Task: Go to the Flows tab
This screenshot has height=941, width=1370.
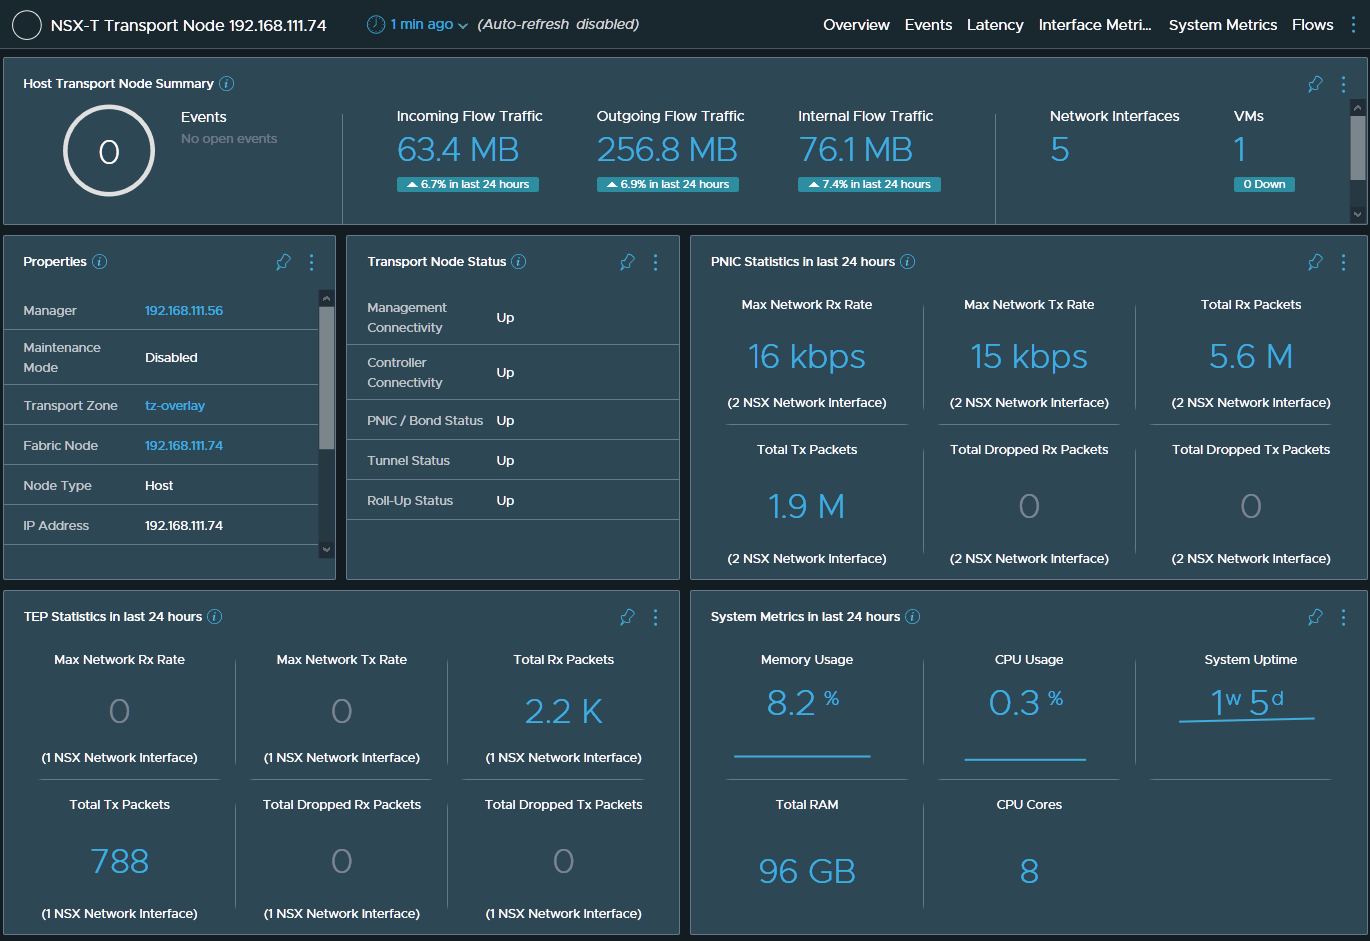Action: tap(1312, 25)
